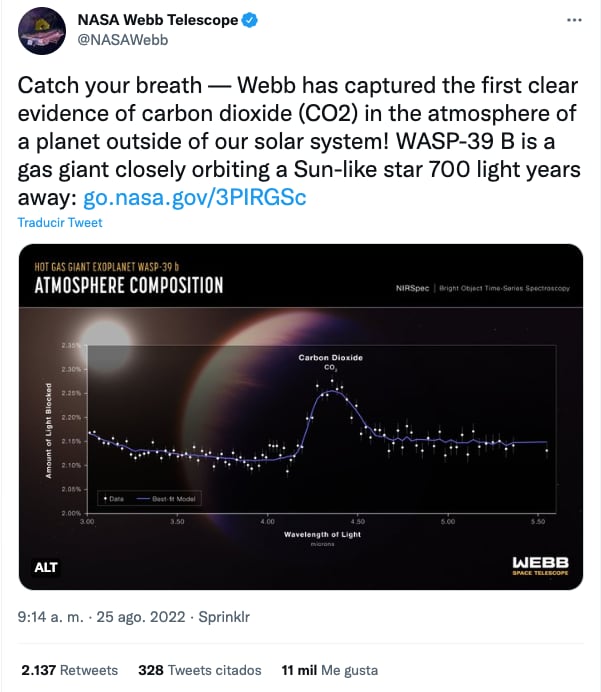This screenshot has width=601, height=692.
Task: Open the tweet's more options menu
Action: [x=573, y=20]
